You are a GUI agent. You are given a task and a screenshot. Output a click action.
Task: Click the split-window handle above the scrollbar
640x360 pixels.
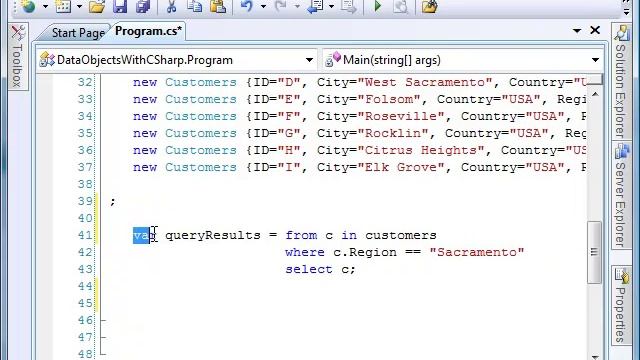(x=594, y=79)
